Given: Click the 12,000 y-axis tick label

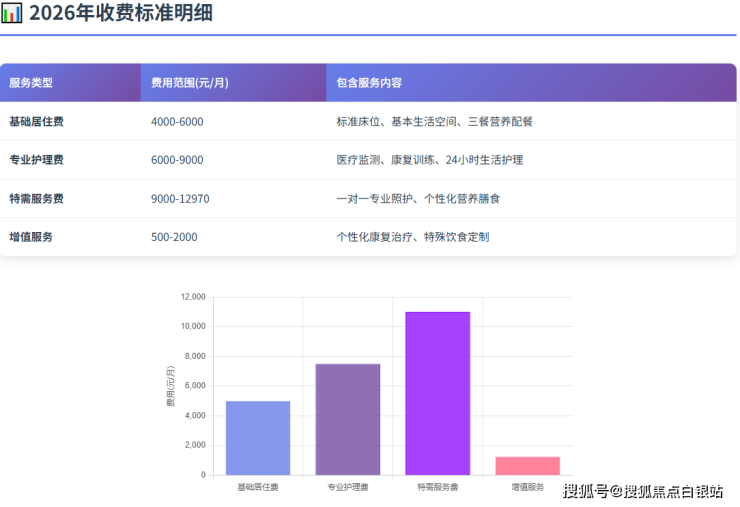Looking at the screenshot, I should [192, 297].
